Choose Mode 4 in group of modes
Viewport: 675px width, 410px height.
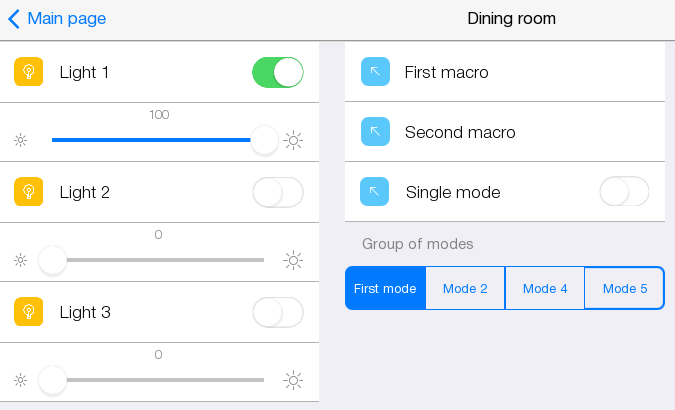[545, 288]
